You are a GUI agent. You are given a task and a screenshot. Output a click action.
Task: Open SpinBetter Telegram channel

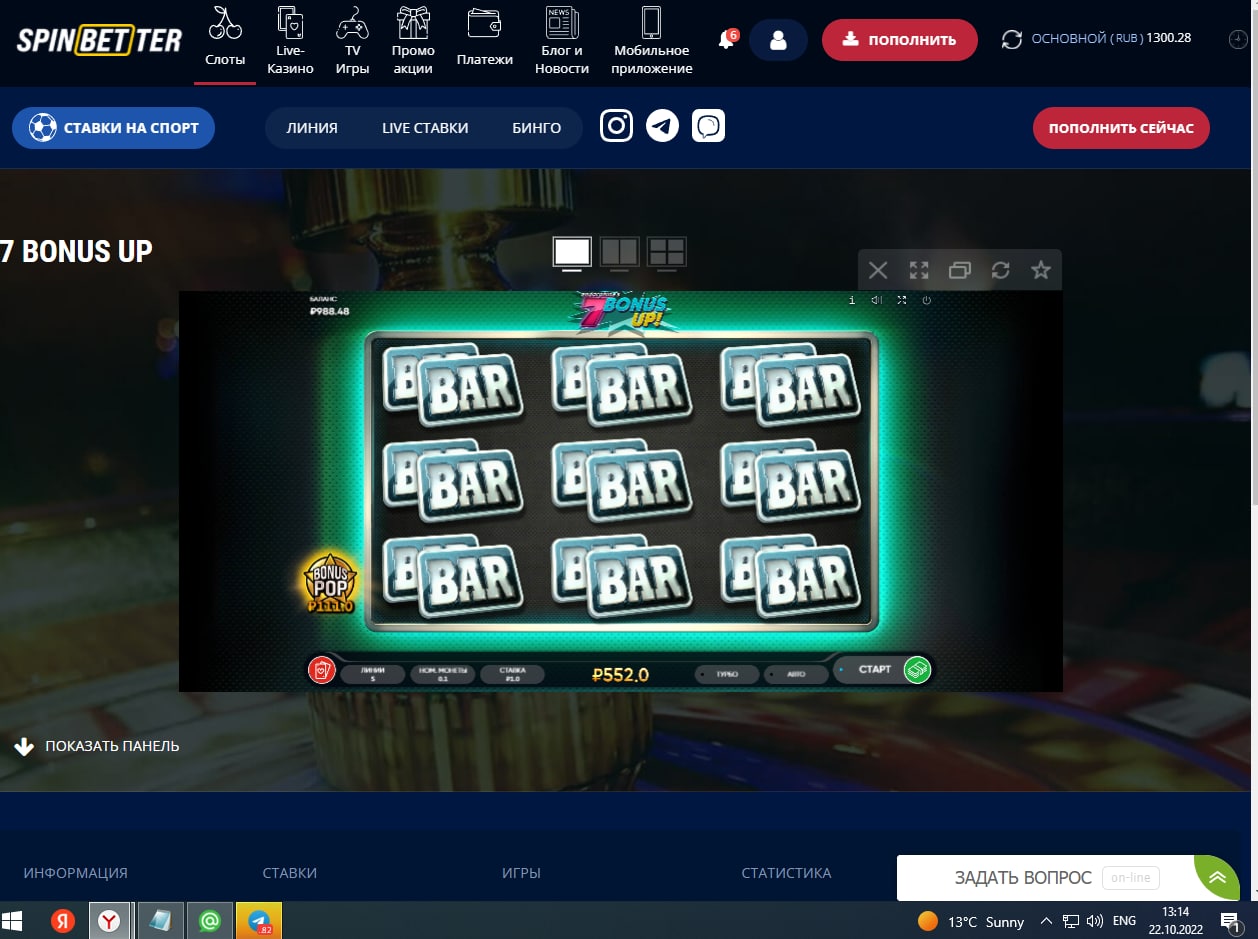(x=662, y=126)
